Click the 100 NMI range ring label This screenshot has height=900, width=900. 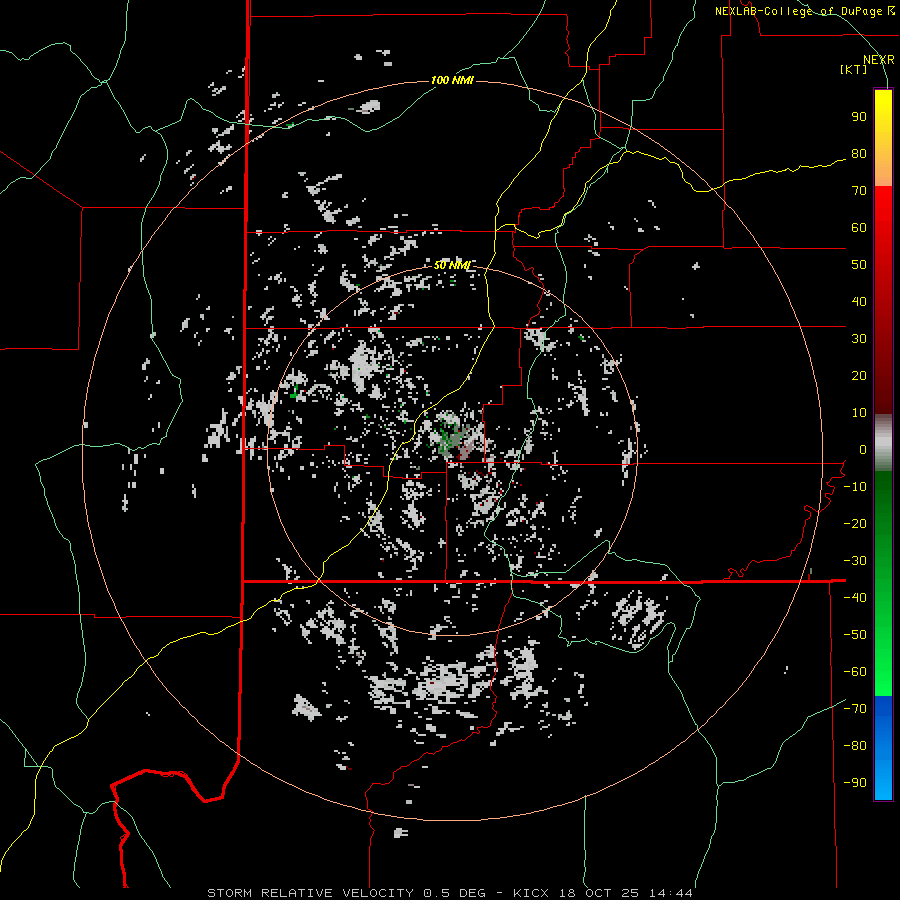coord(452,80)
